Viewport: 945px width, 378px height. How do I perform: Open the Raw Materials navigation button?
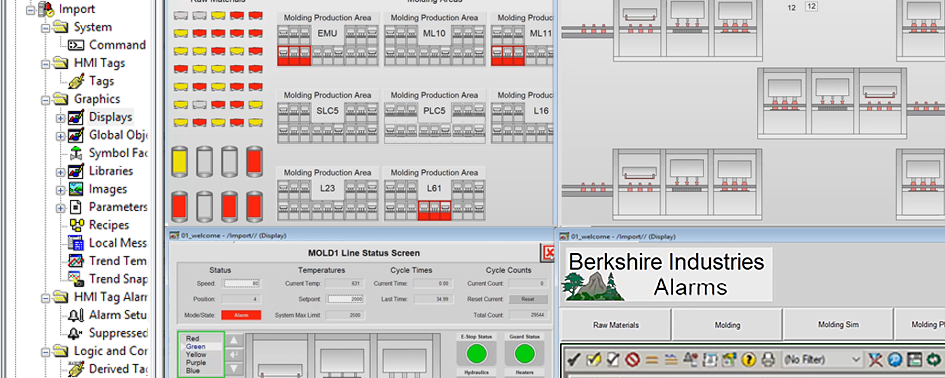(616, 325)
